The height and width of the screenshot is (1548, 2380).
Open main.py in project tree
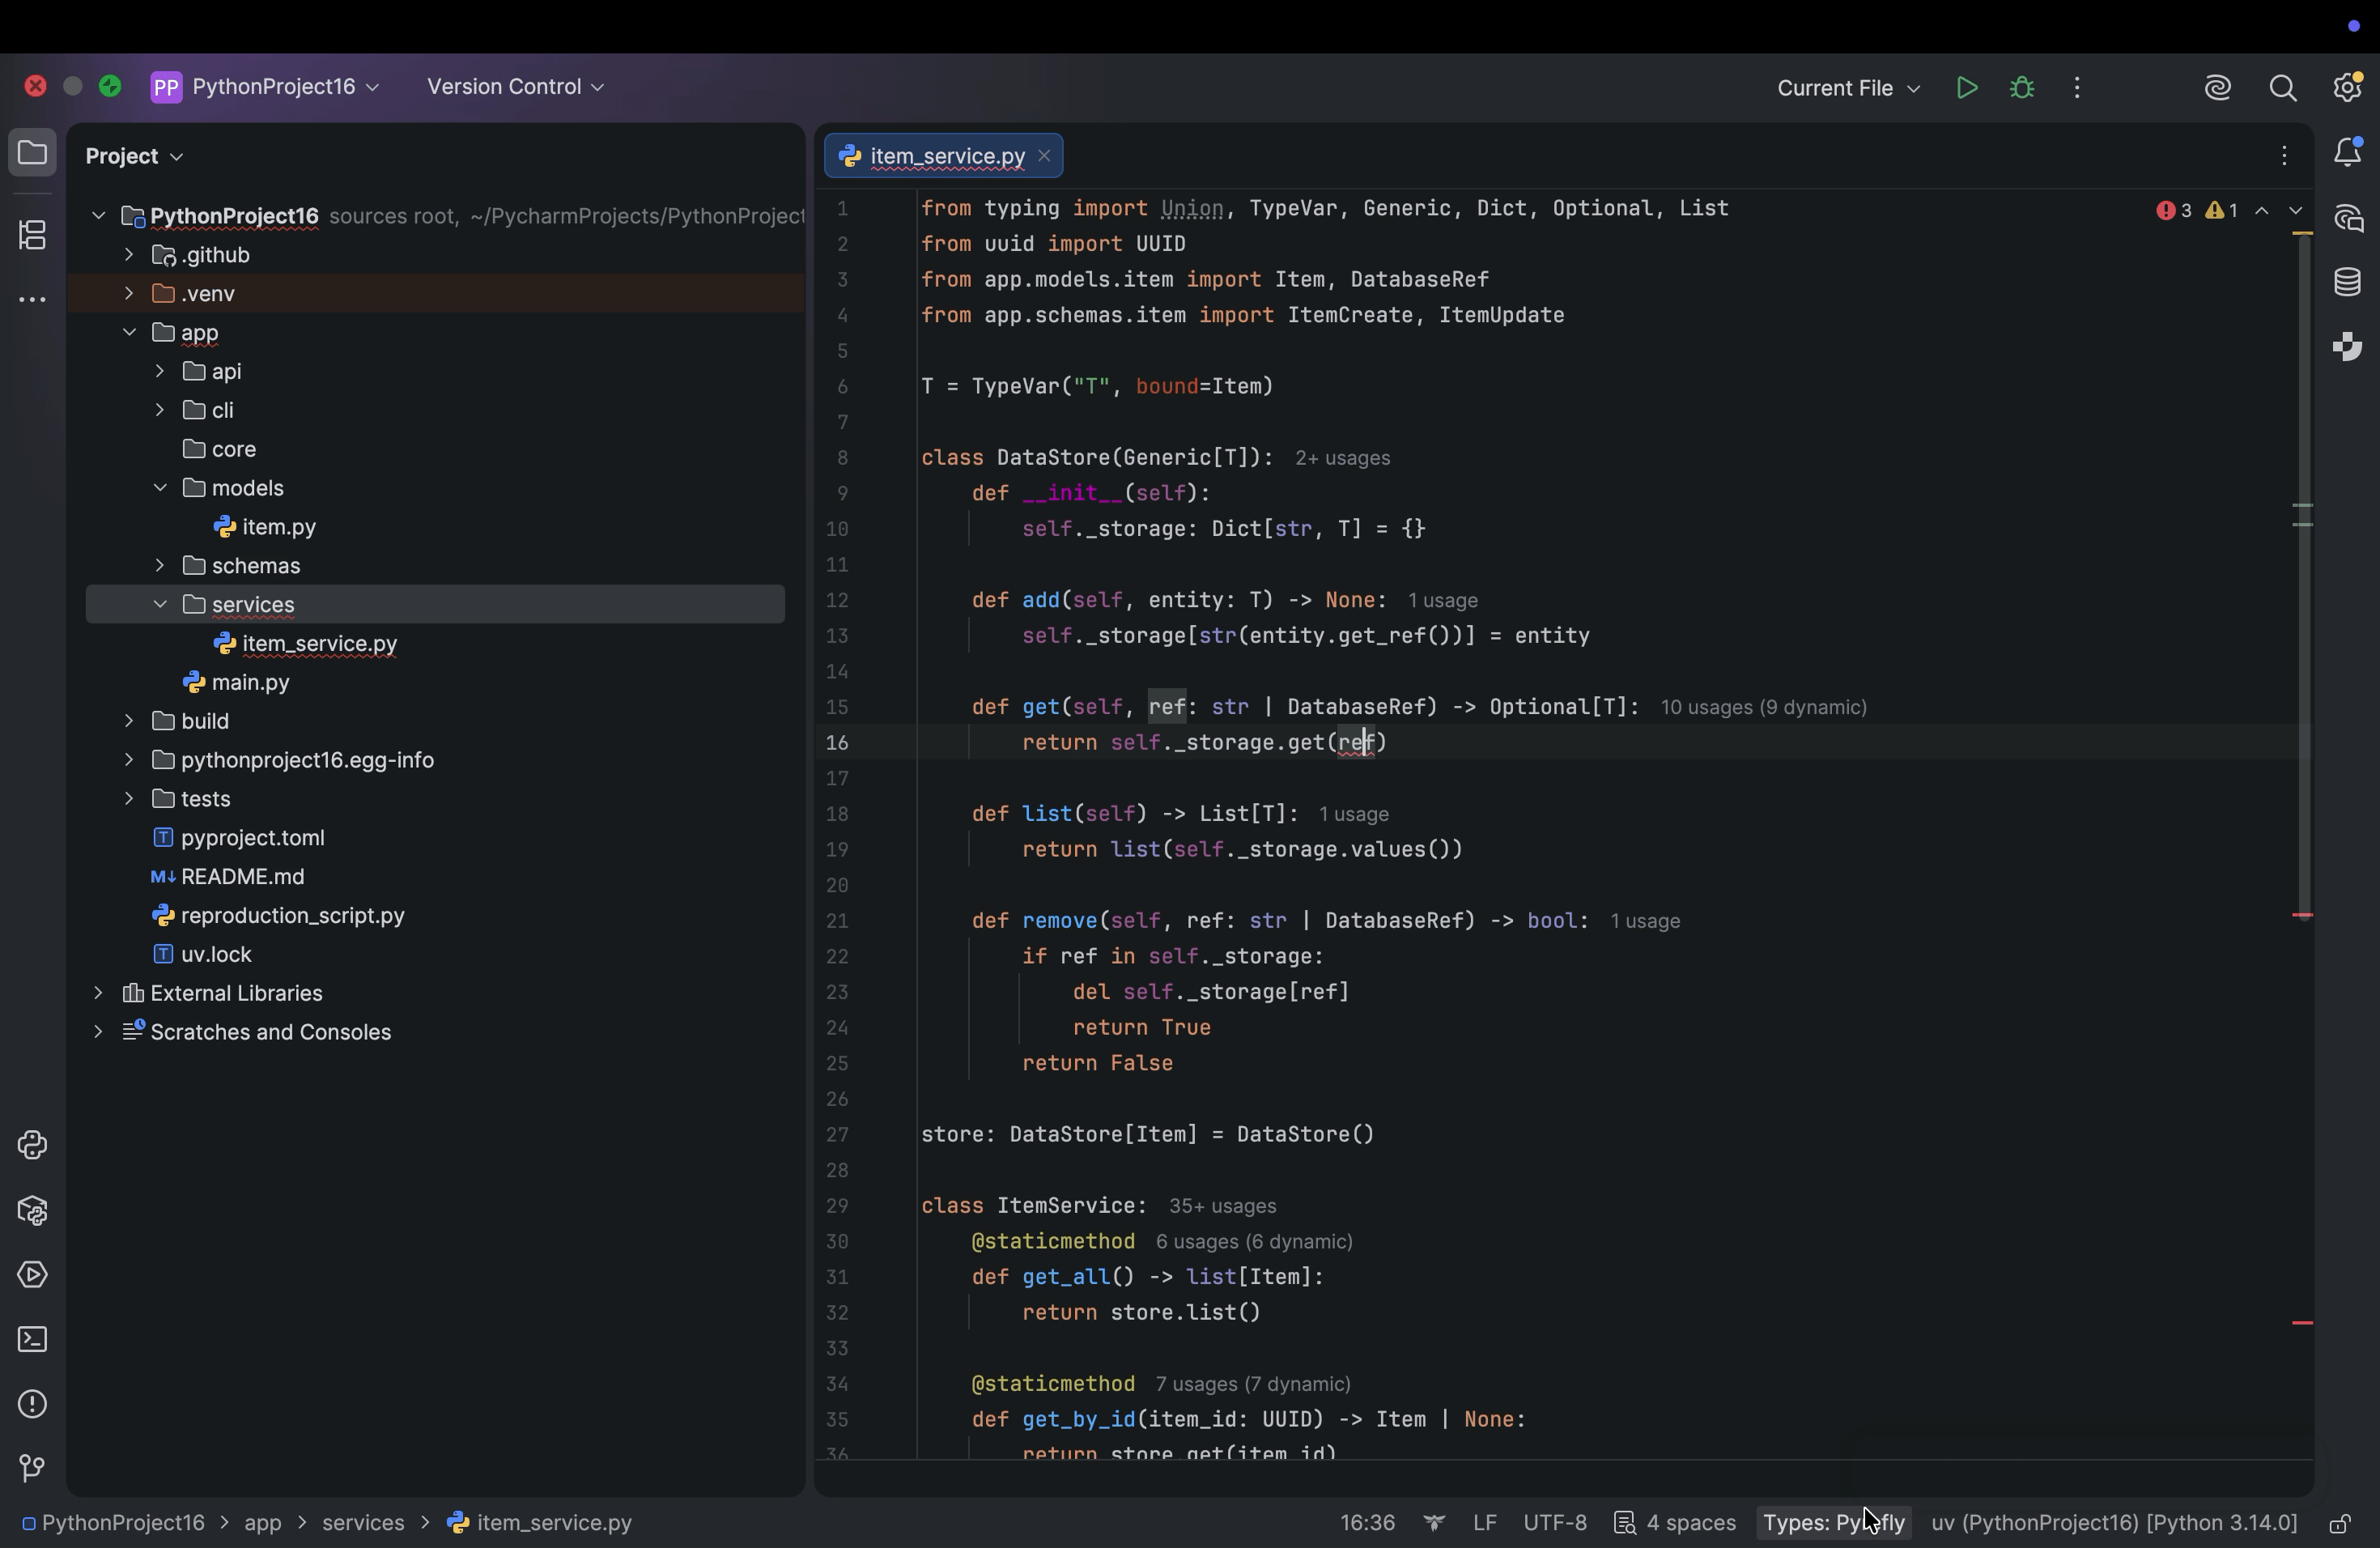(250, 682)
